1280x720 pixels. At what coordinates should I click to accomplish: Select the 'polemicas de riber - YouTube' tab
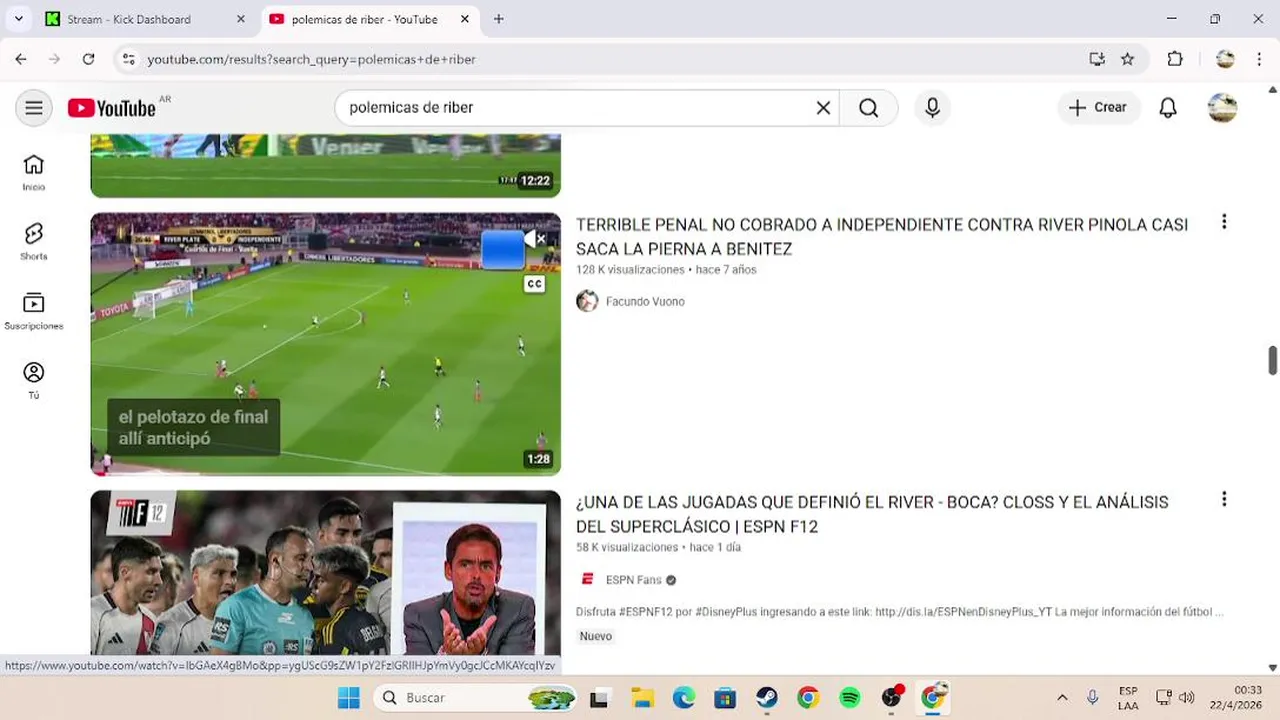point(365,19)
